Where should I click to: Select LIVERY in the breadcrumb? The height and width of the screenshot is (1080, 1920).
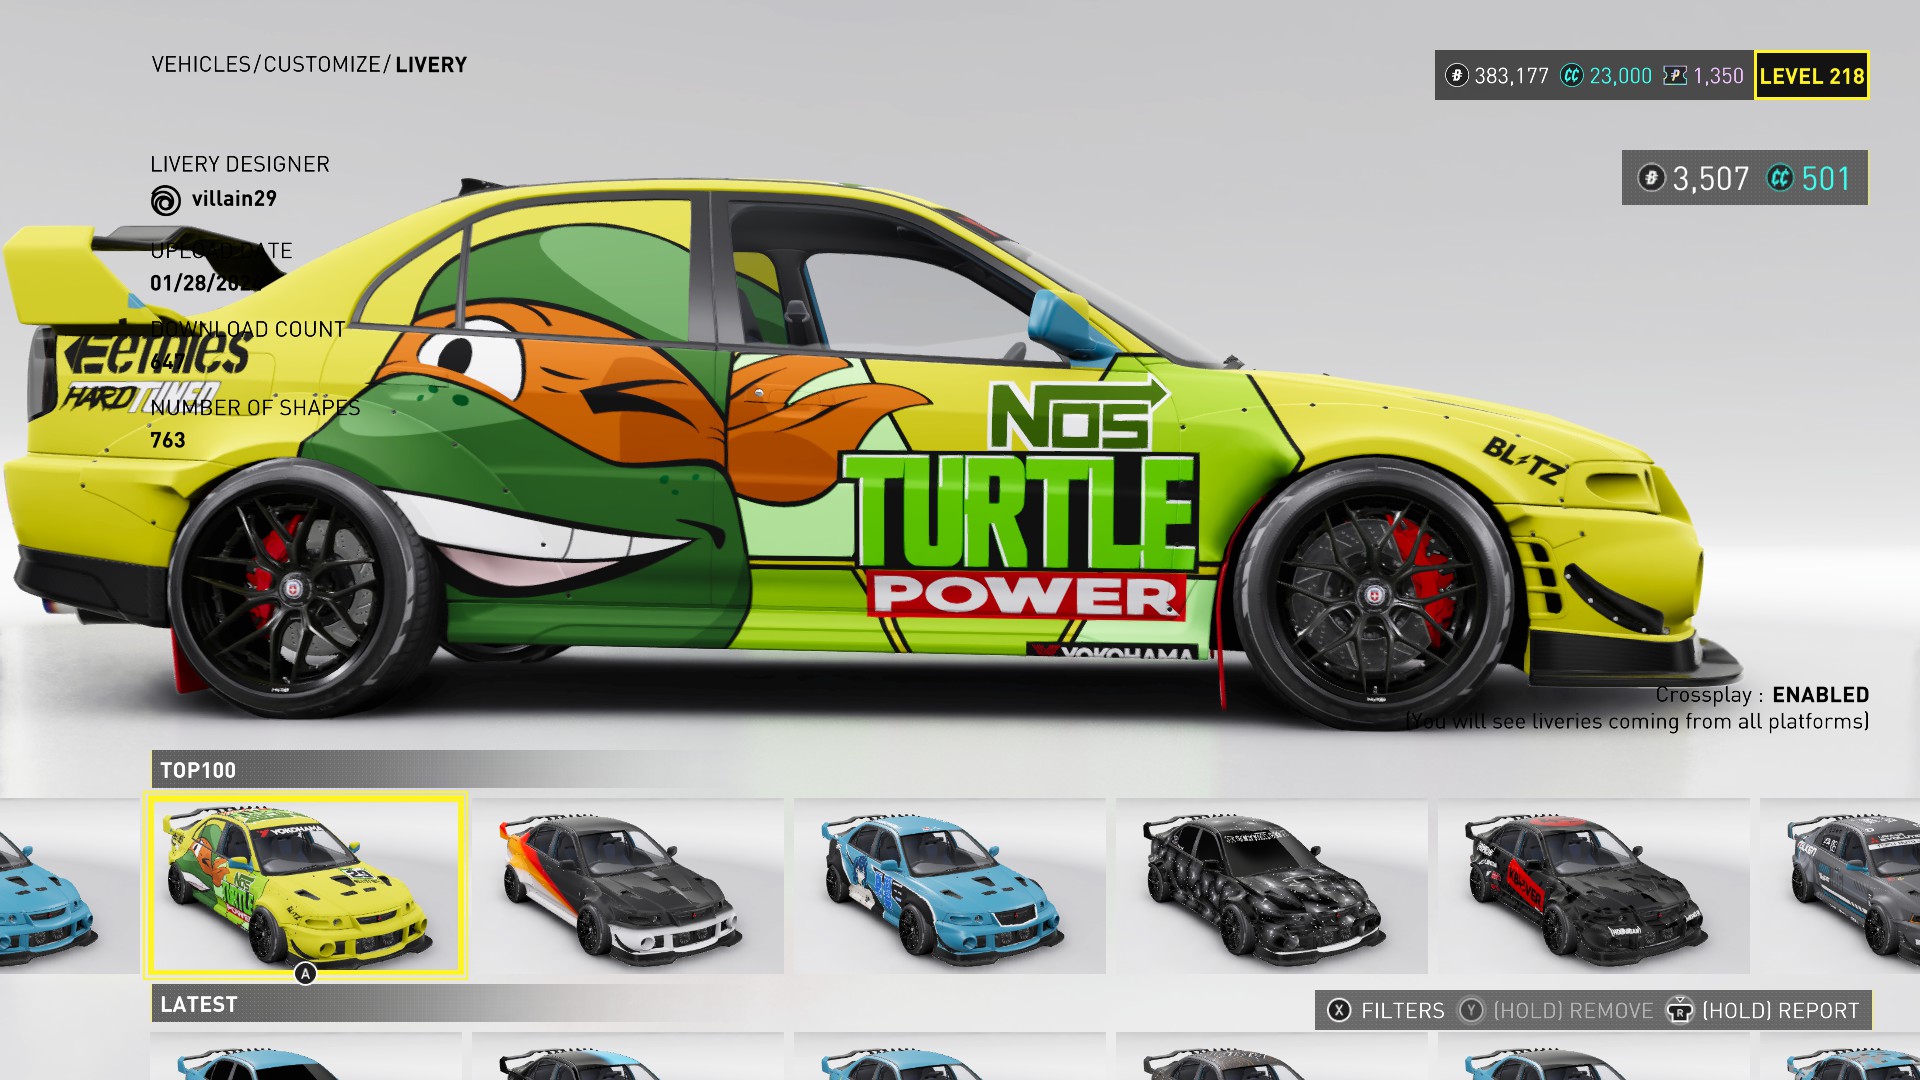coord(431,65)
